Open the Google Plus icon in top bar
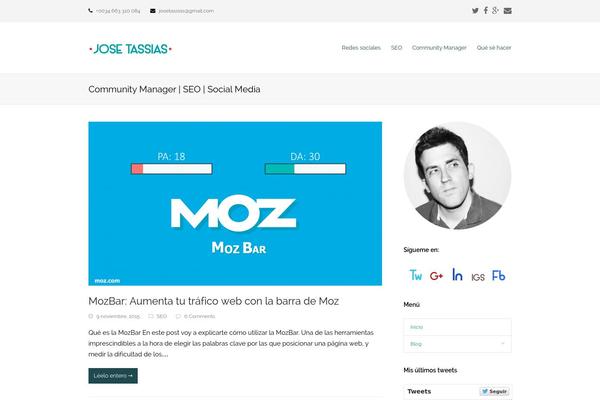The height and width of the screenshot is (400, 600). [x=496, y=11]
